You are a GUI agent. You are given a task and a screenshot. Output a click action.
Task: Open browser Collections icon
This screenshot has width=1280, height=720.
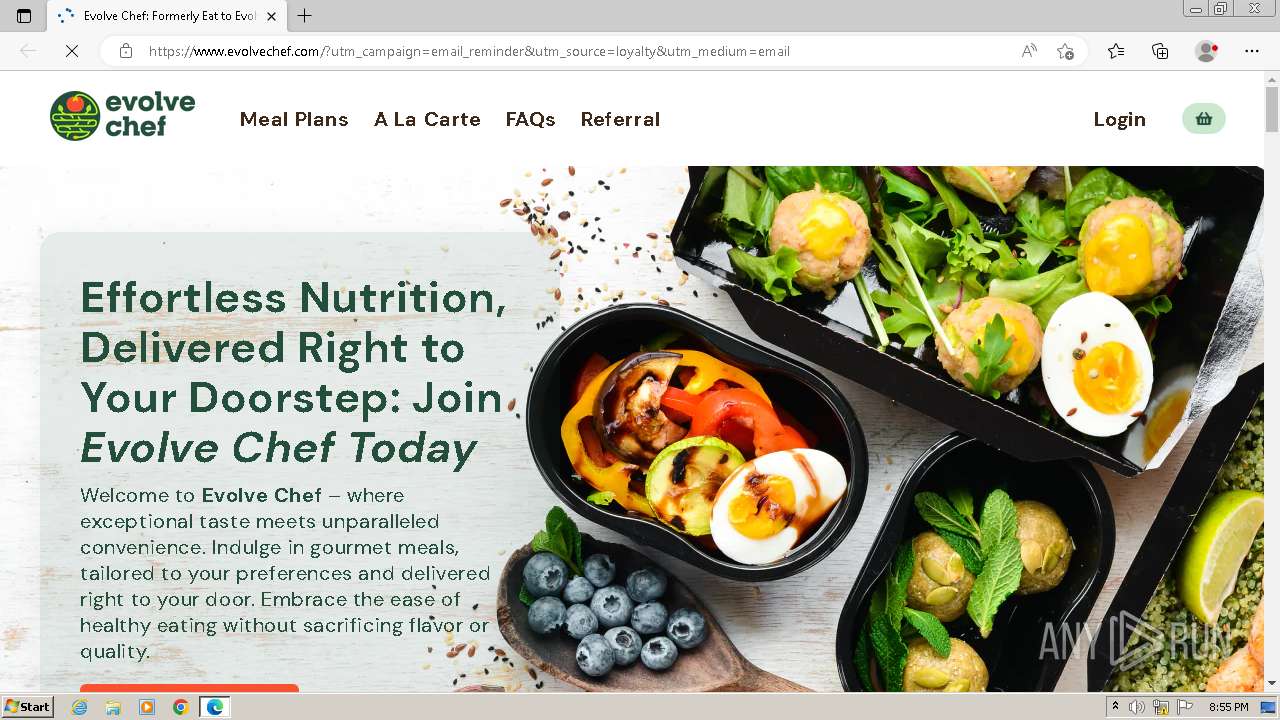tap(1160, 51)
